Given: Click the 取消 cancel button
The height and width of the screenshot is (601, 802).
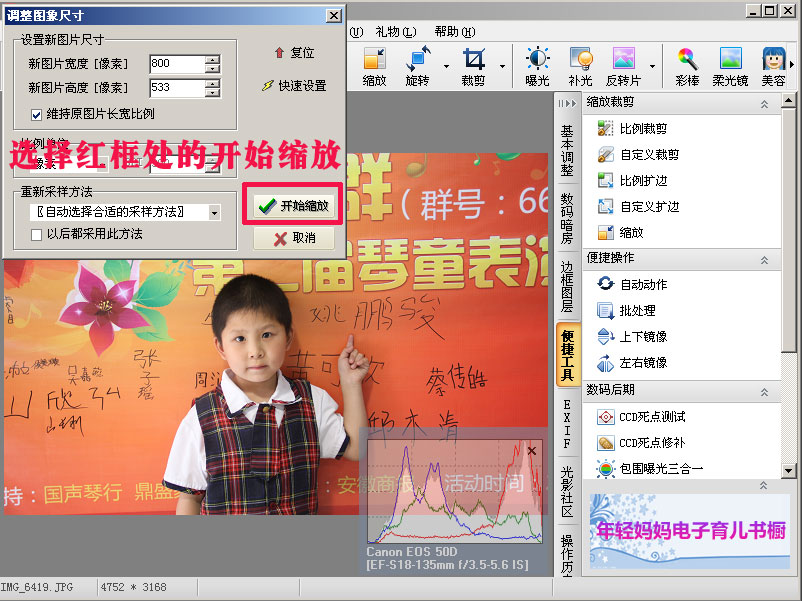Looking at the screenshot, I should click(294, 238).
